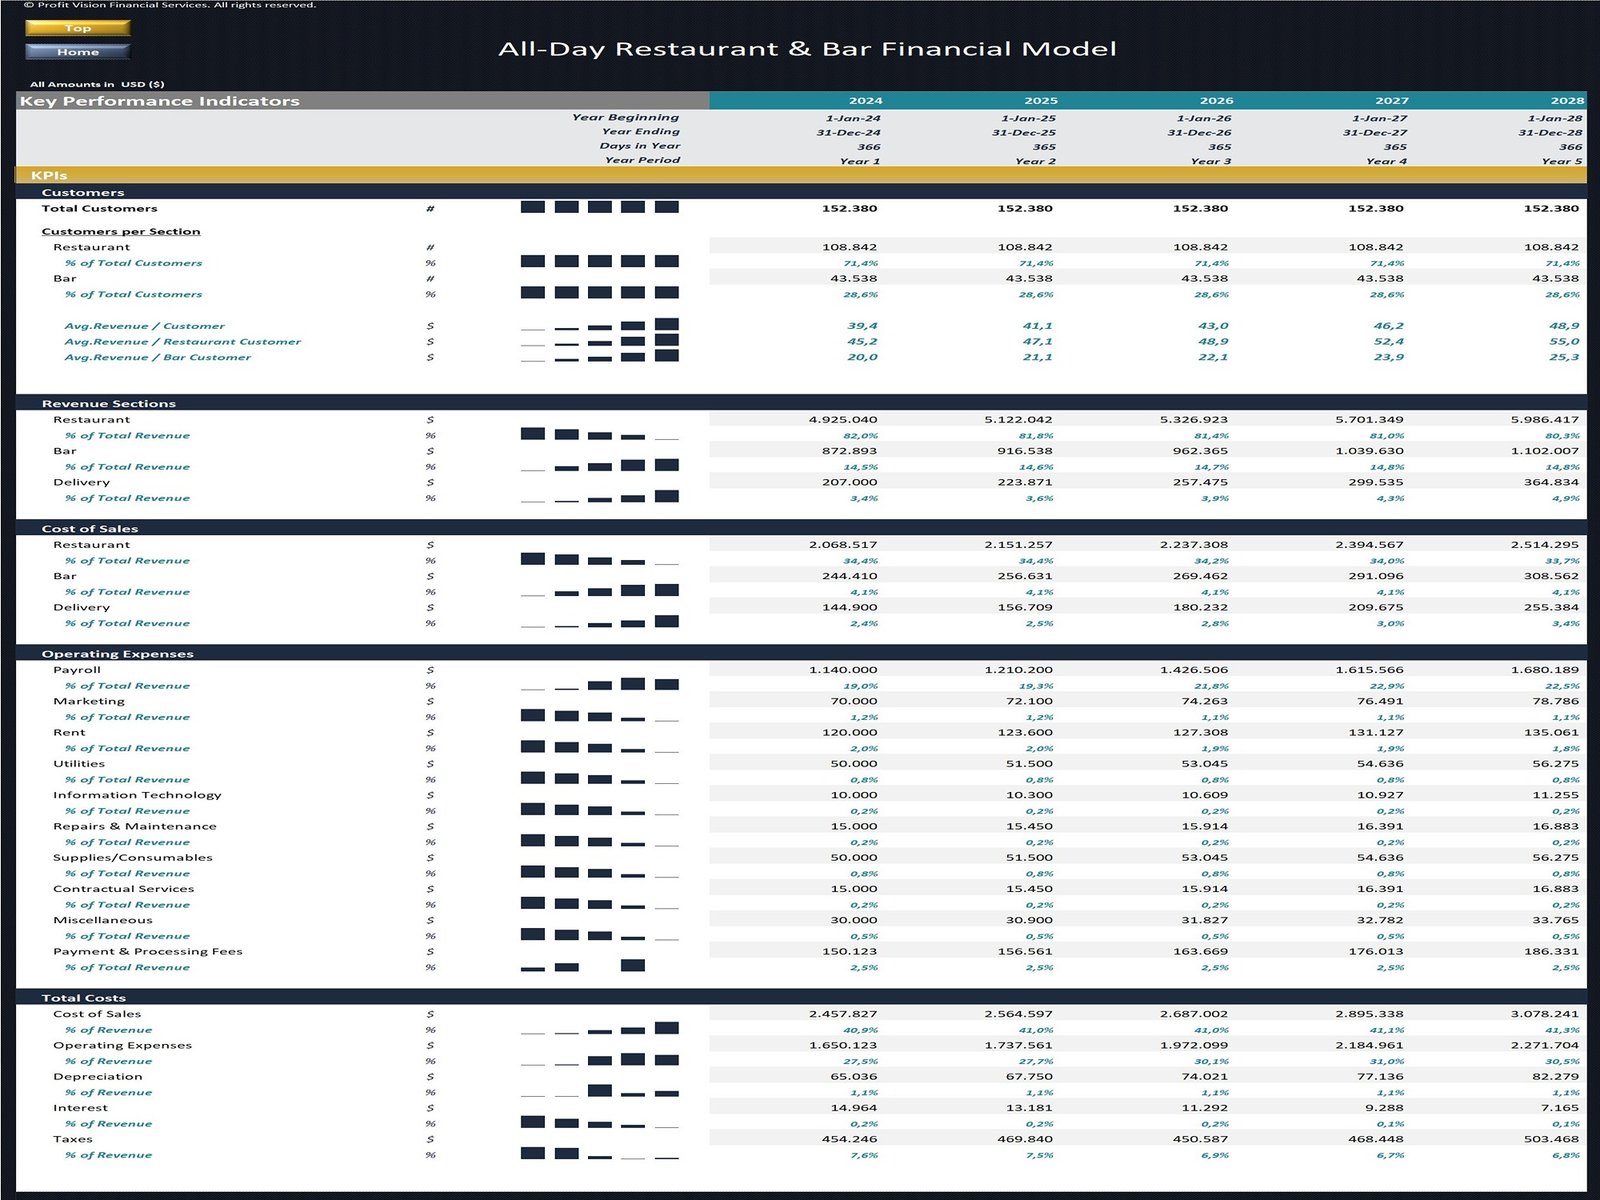The image size is (1600, 1200).
Task: Select the 152.380 Total Customers value for 2024
Action: click(x=848, y=207)
